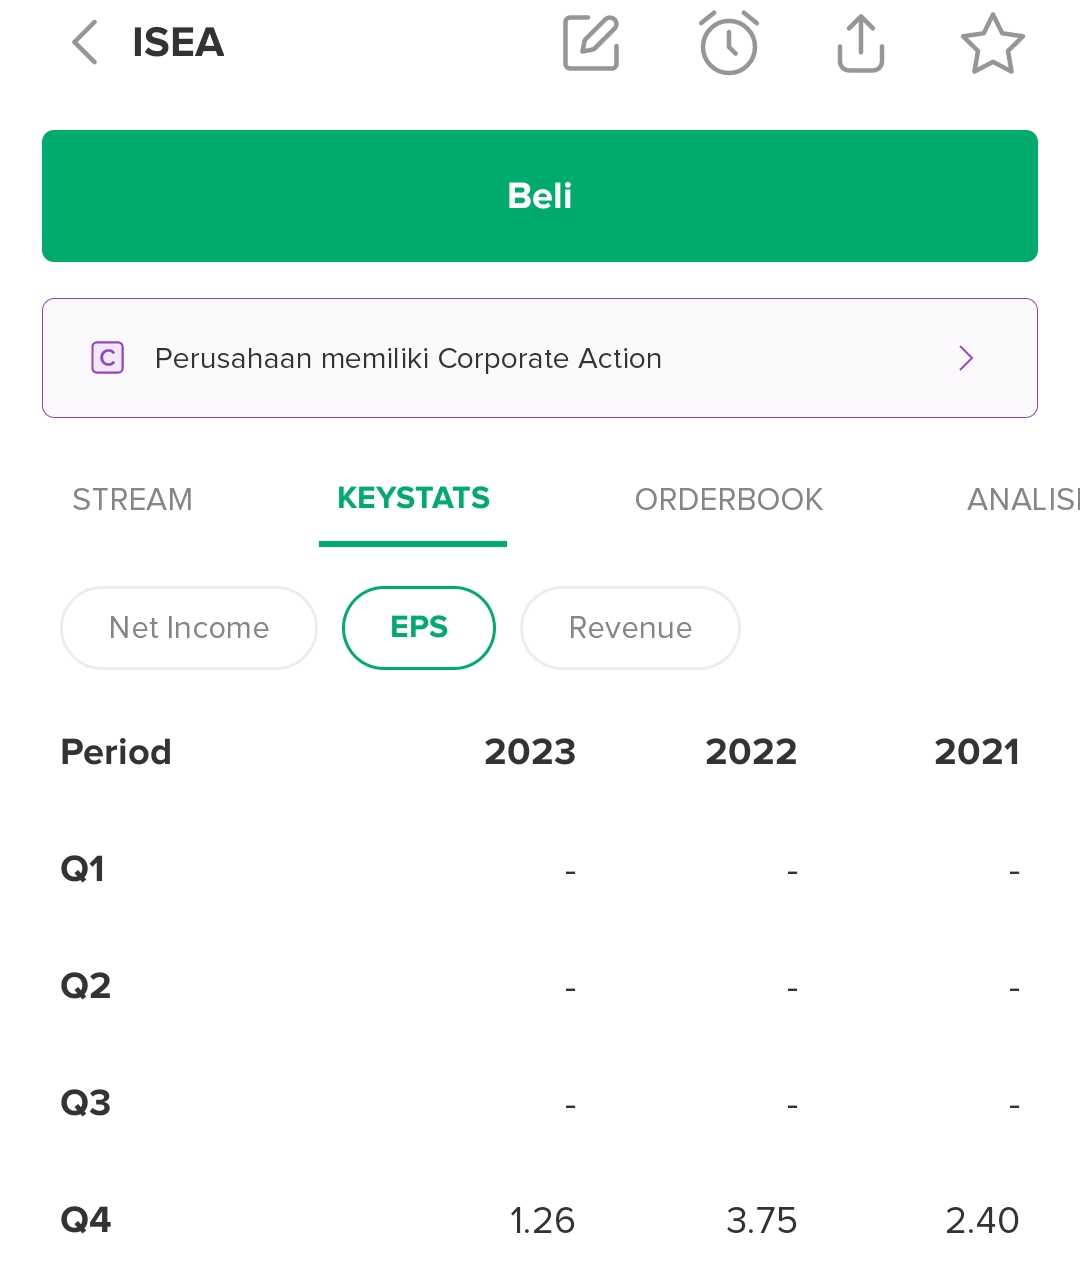The image size is (1080, 1261).
Task: Go back using the back arrow
Action: [84, 44]
